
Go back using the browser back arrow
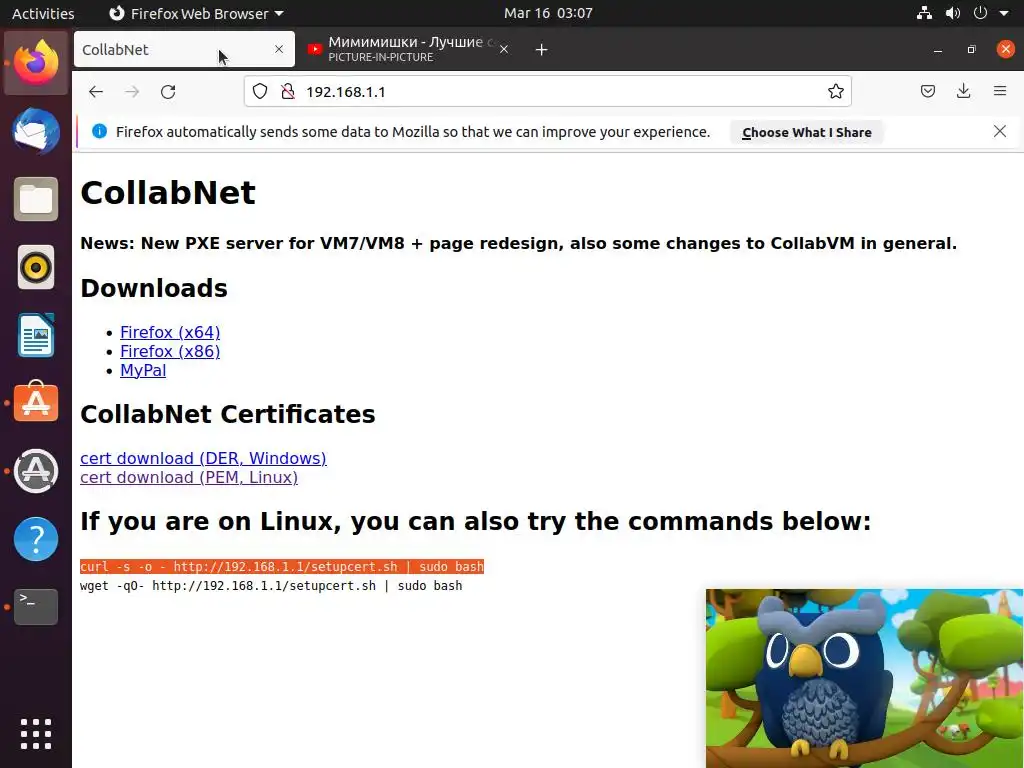click(96, 92)
